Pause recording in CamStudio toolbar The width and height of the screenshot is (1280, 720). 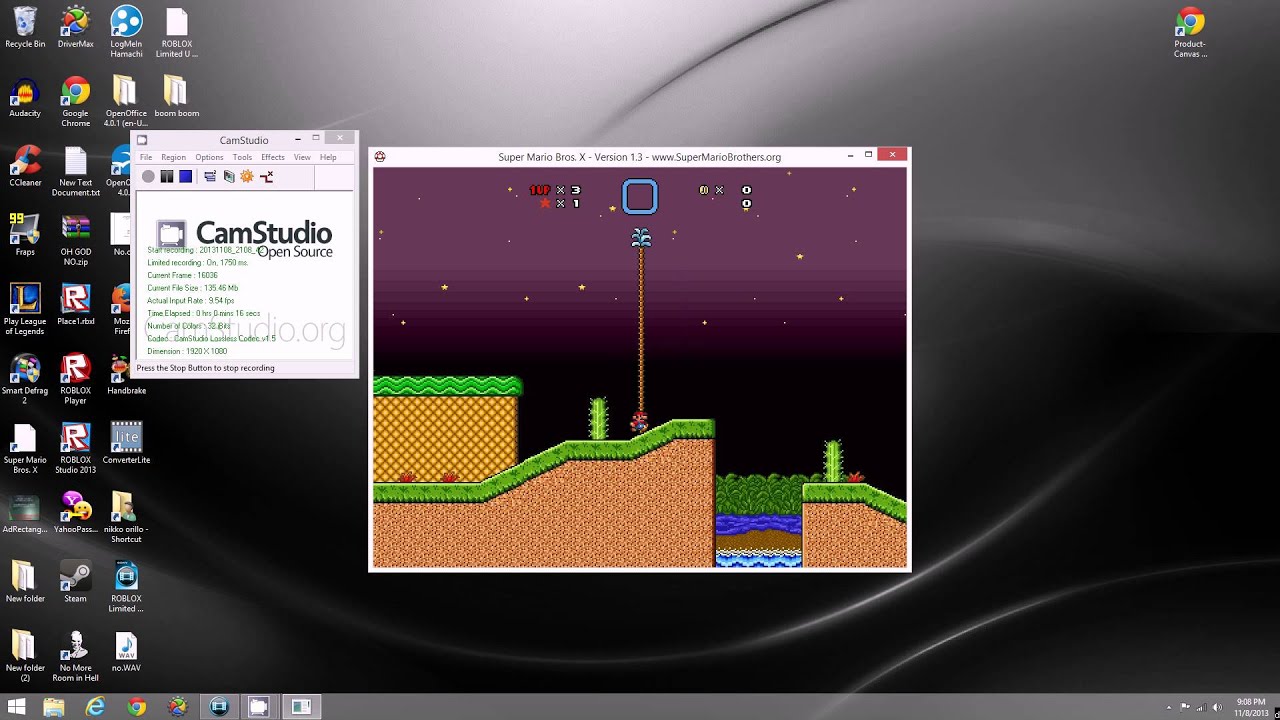click(x=167, y=176)
